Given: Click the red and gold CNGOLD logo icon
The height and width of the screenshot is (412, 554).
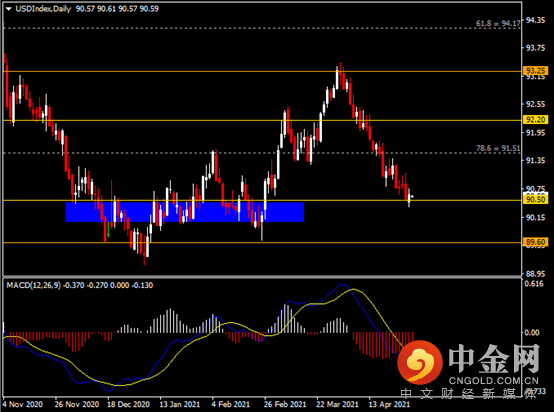Looking at the screenshot, I should tap(420, 362).
